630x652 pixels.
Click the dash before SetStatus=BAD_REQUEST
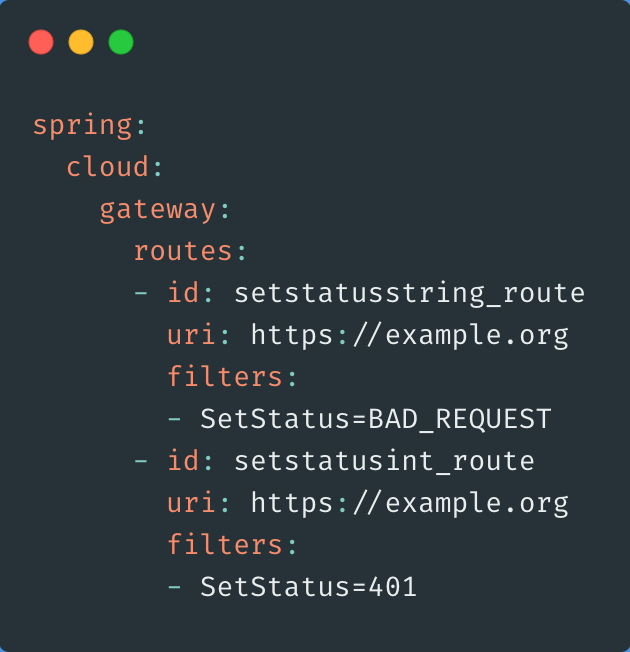175,419
